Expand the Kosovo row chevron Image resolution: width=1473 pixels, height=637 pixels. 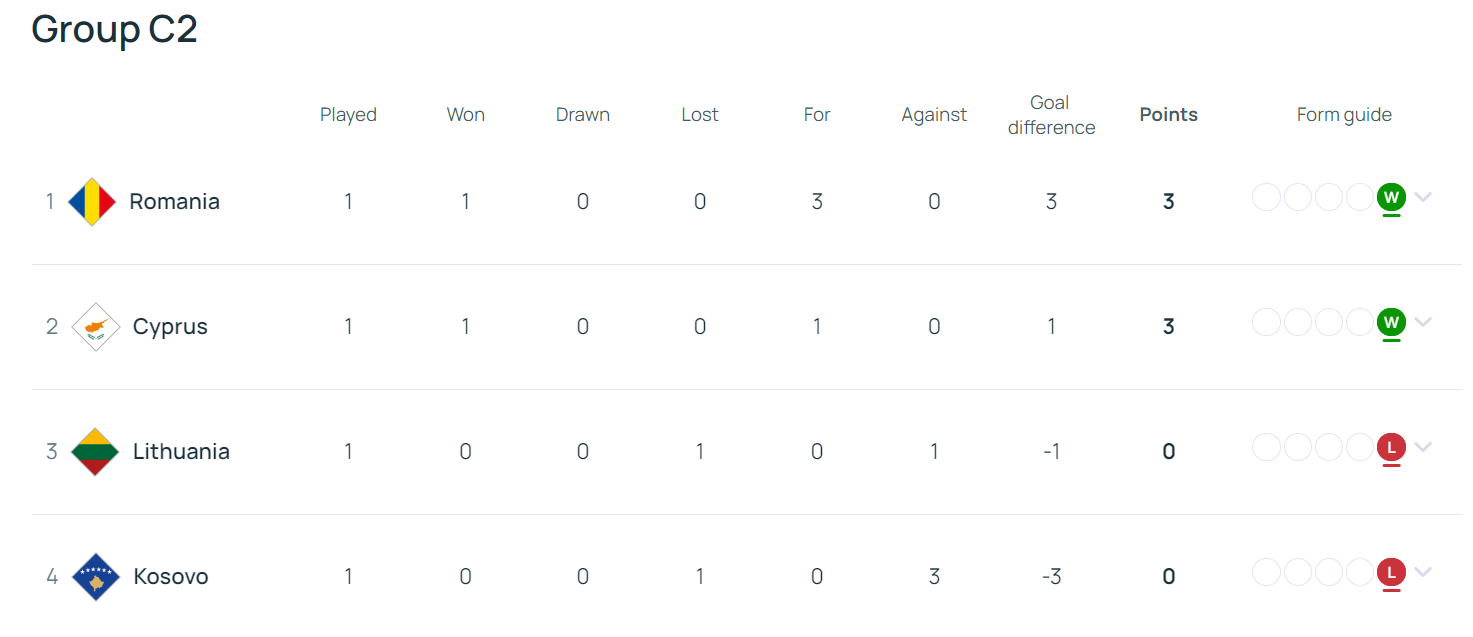tap(1423, 572)
